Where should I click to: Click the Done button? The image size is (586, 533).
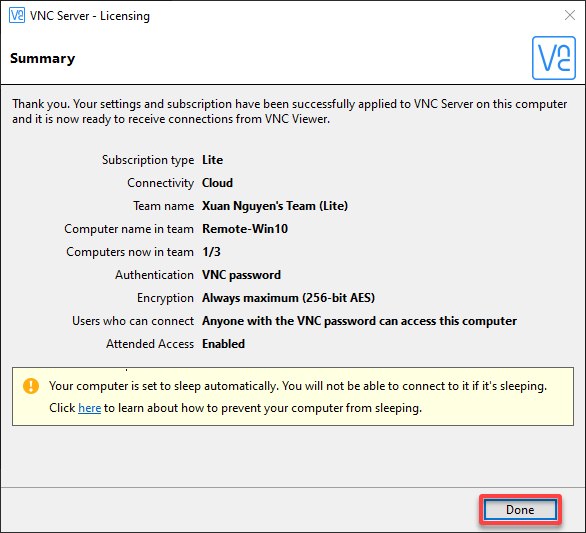[x=520, y=509]
